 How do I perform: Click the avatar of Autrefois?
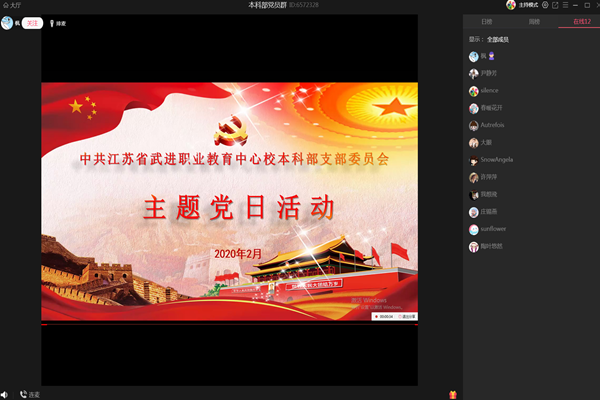(474, 126)
